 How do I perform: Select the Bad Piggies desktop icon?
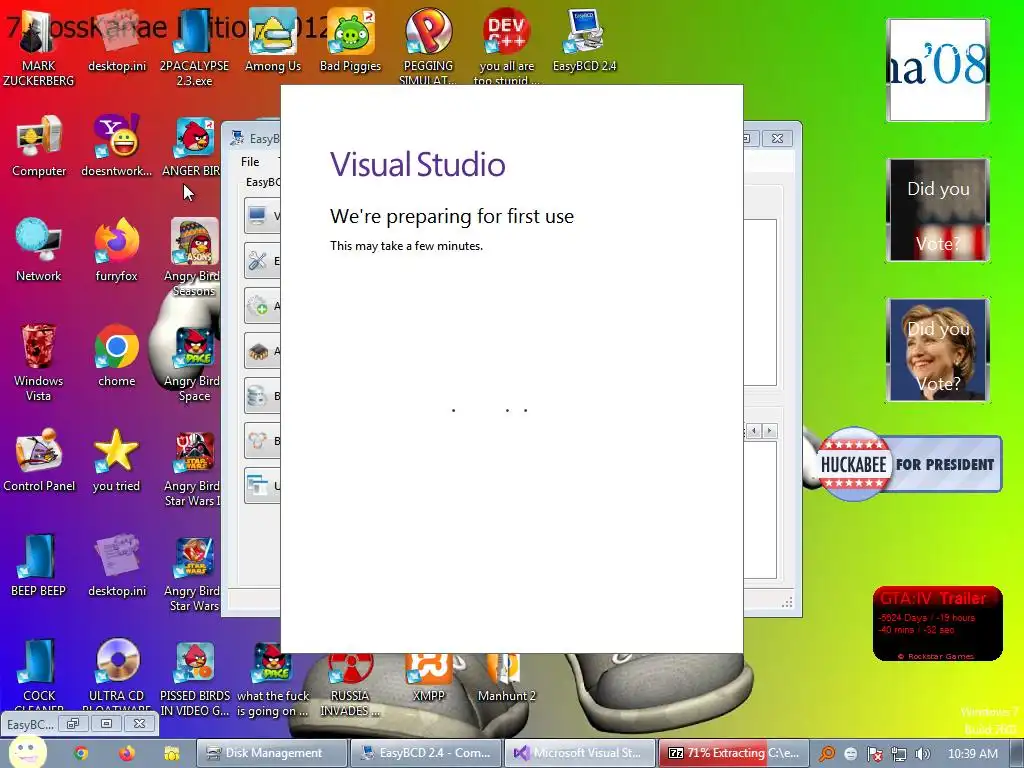click(x=350, y=40)
